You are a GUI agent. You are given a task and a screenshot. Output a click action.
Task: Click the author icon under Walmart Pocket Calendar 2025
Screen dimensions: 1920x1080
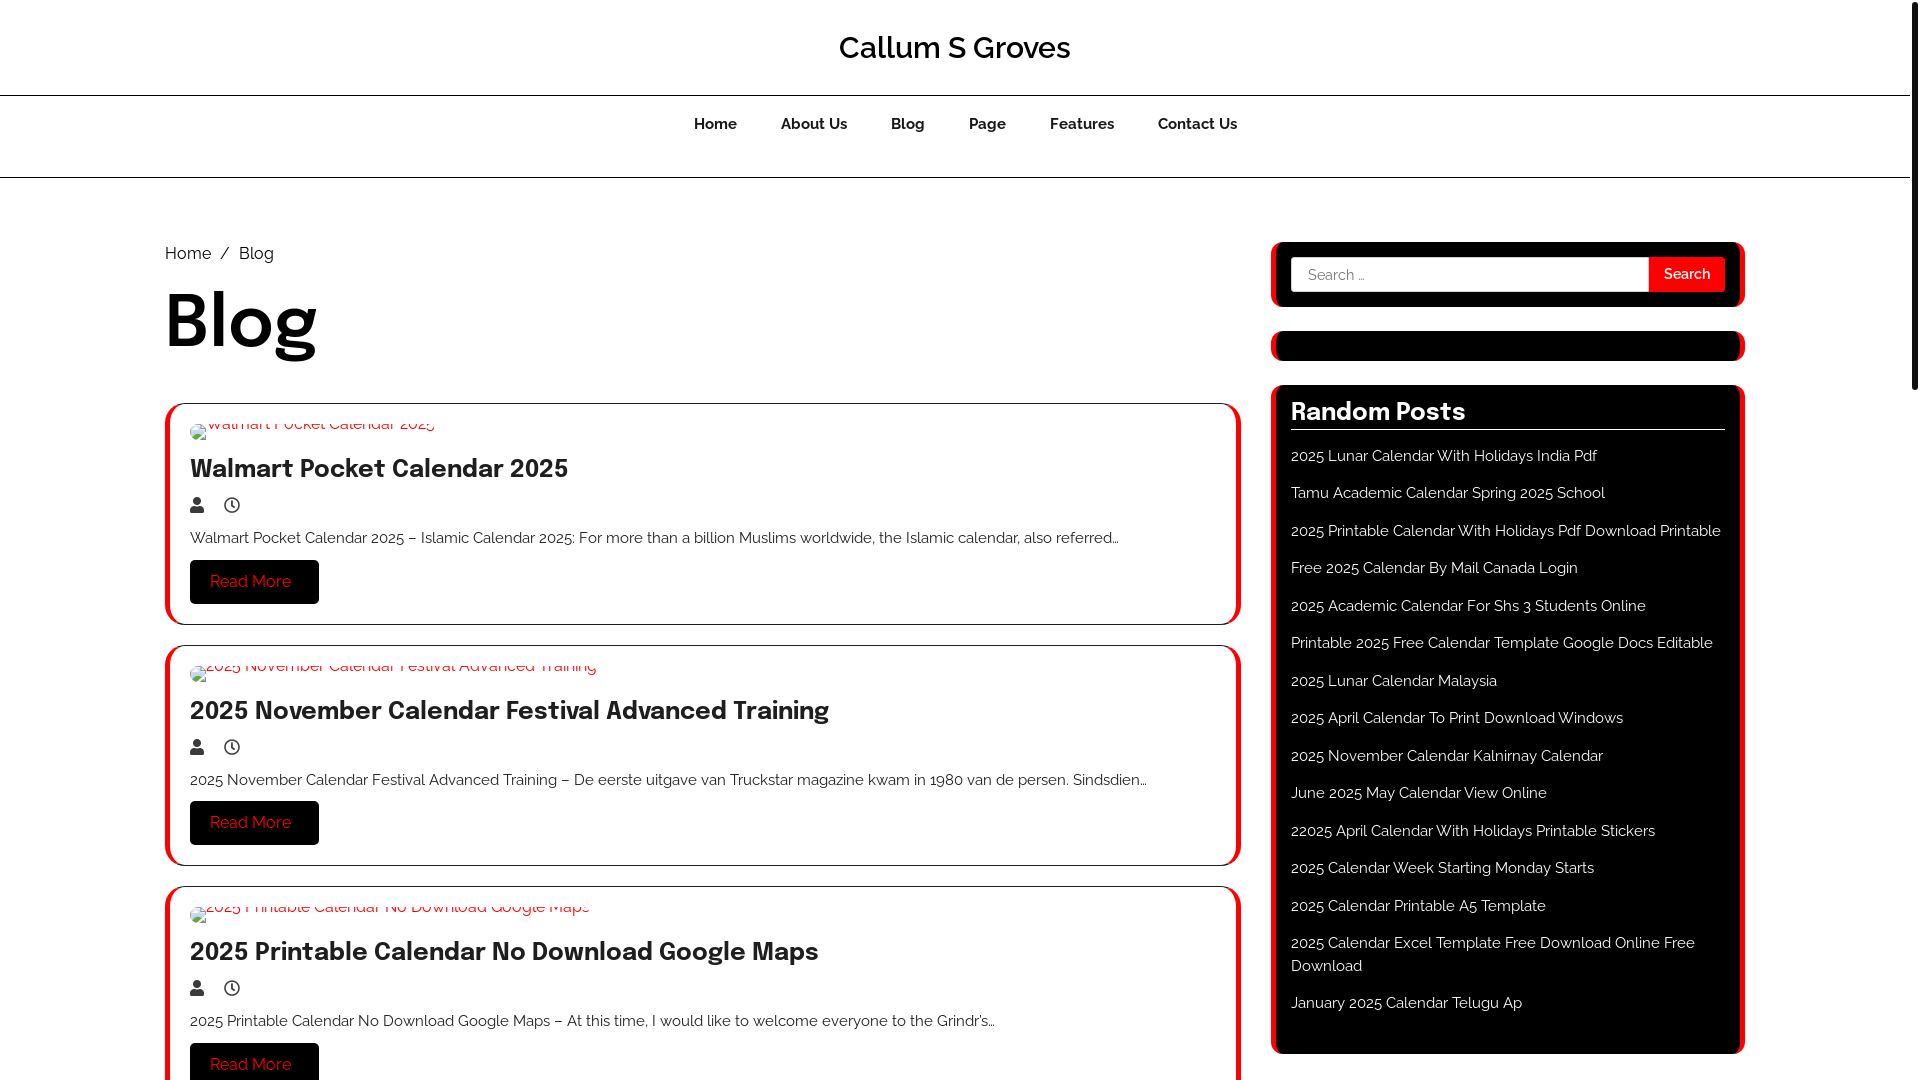point(197,505)
